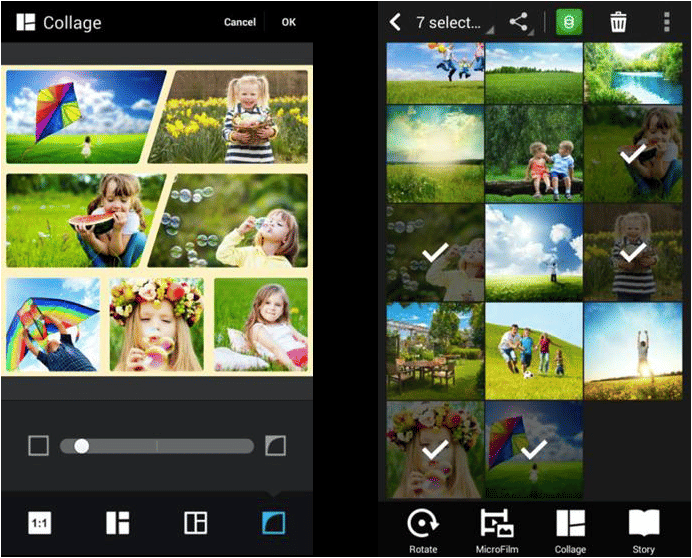Click the square corner icon beside slider
The image size is (692, 558).
38,446
